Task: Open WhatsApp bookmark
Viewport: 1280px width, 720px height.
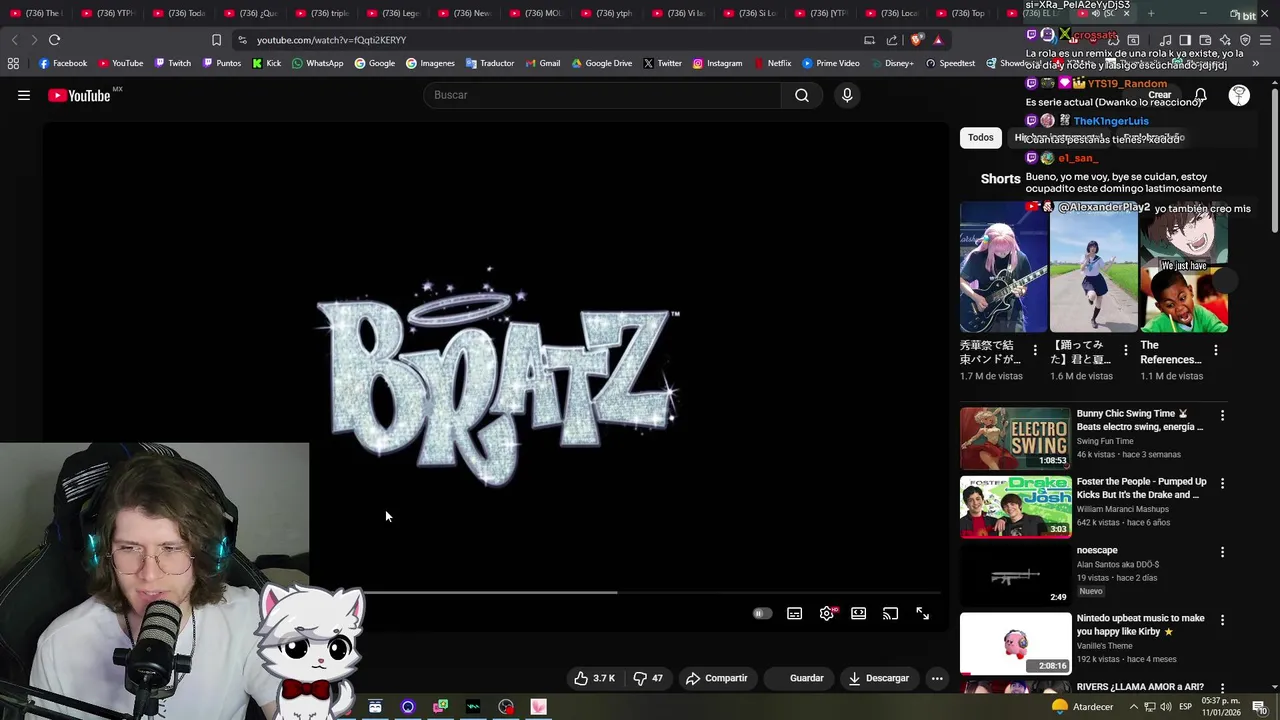Action: pos(318,63)
